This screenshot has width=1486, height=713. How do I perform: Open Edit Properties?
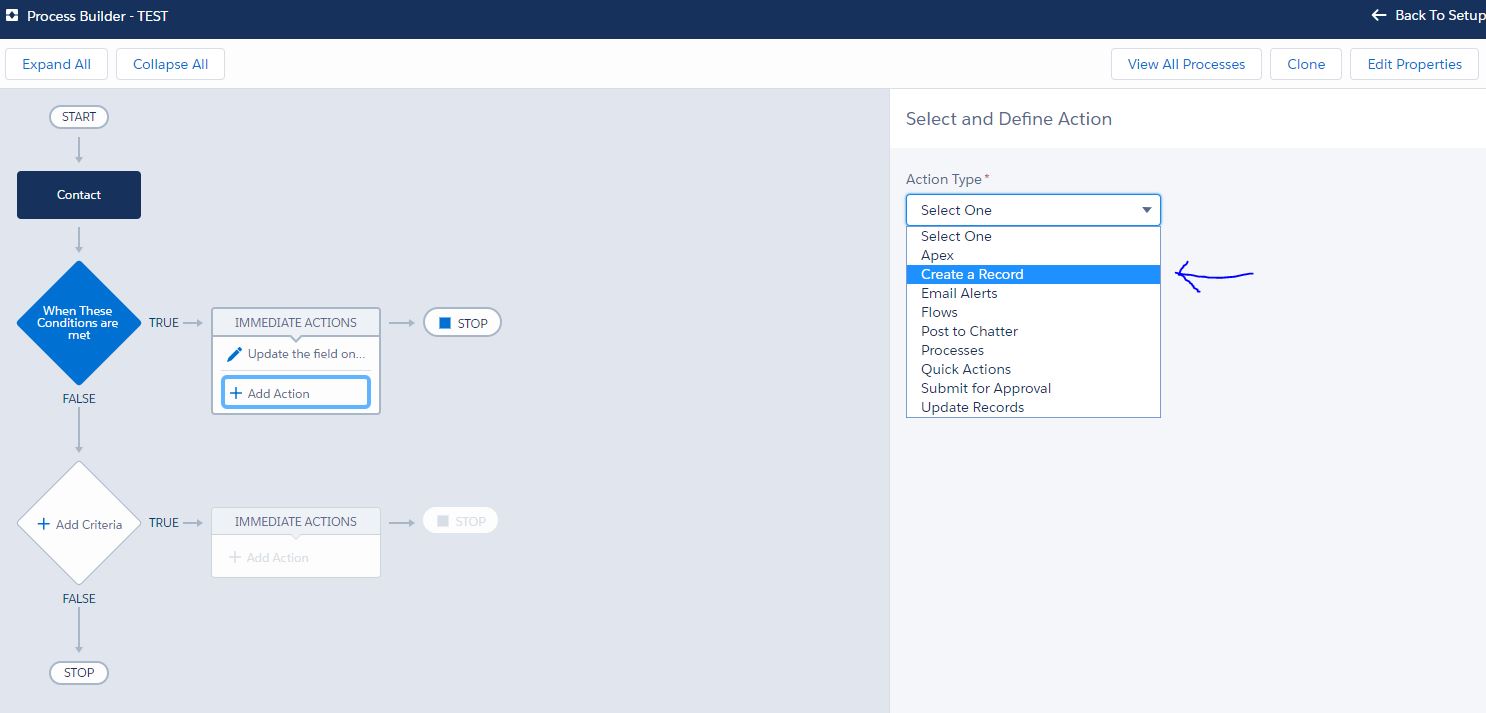click(x=1414, y=64)
